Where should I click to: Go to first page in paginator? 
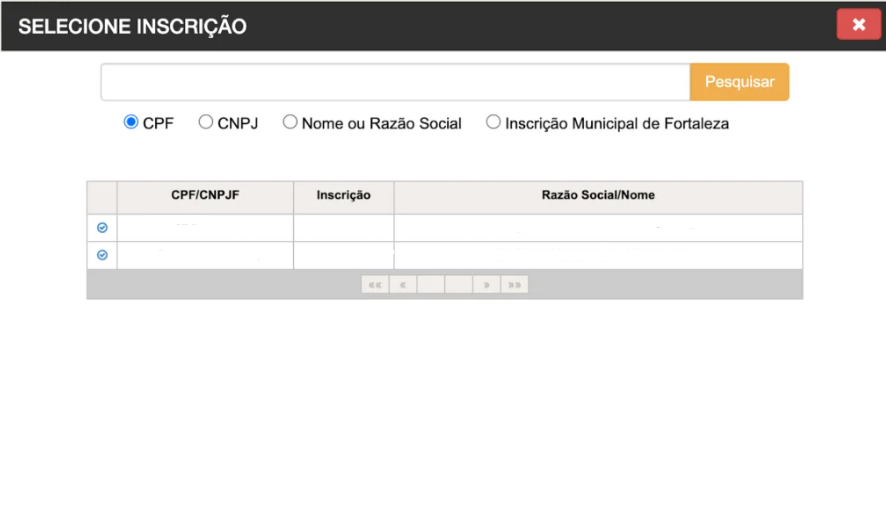[375, 285]
